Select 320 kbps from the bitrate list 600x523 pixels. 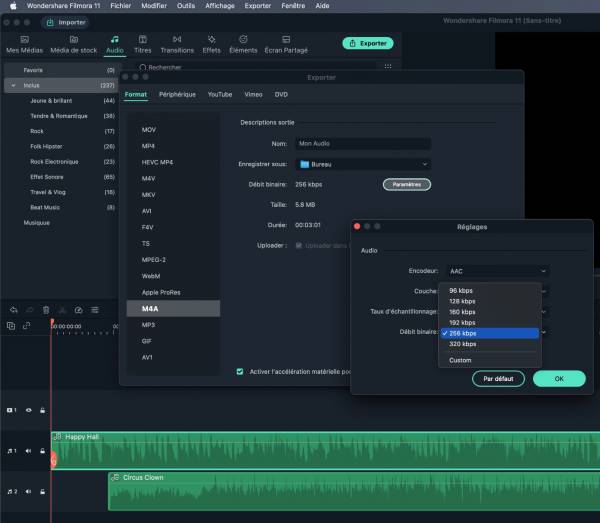pyautogui.click(x=462, y=344)
